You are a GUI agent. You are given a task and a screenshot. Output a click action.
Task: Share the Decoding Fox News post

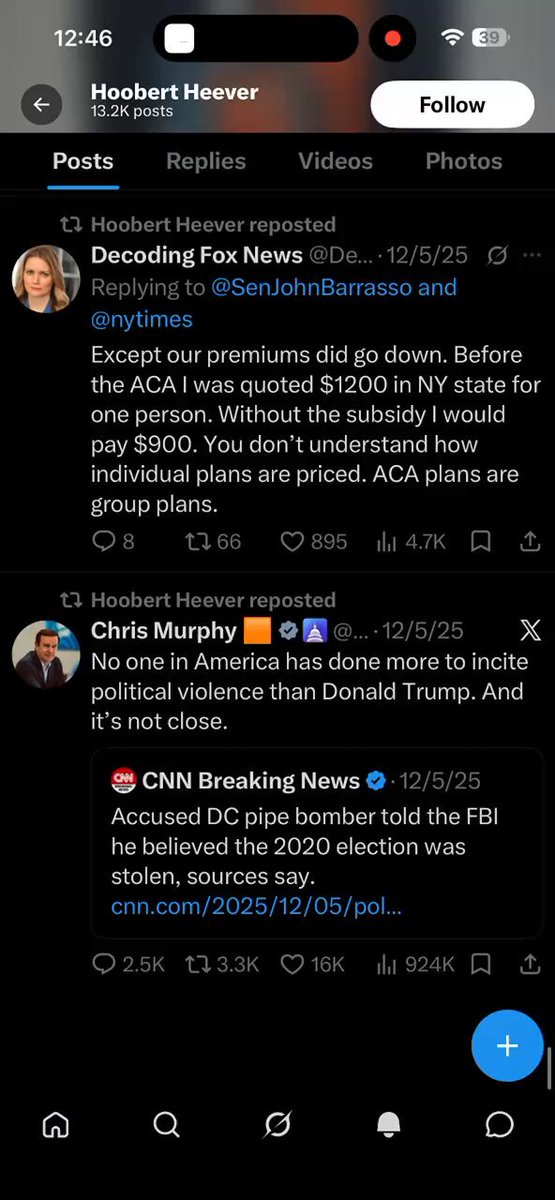(x=530, y=542)
